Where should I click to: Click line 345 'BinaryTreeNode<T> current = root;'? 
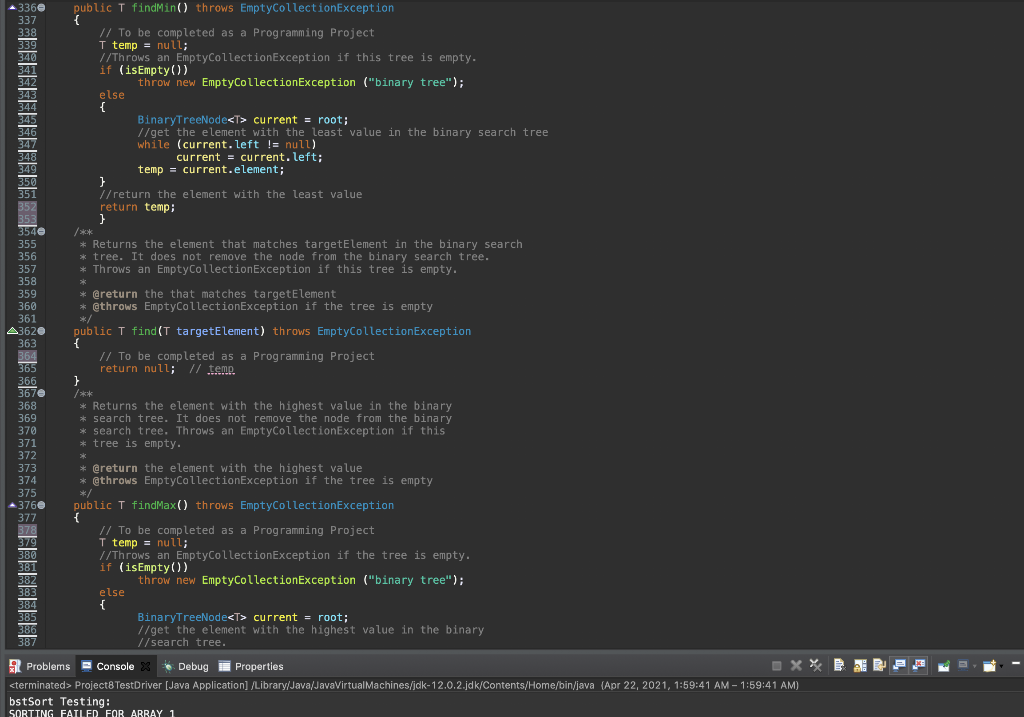coord(243,120)
